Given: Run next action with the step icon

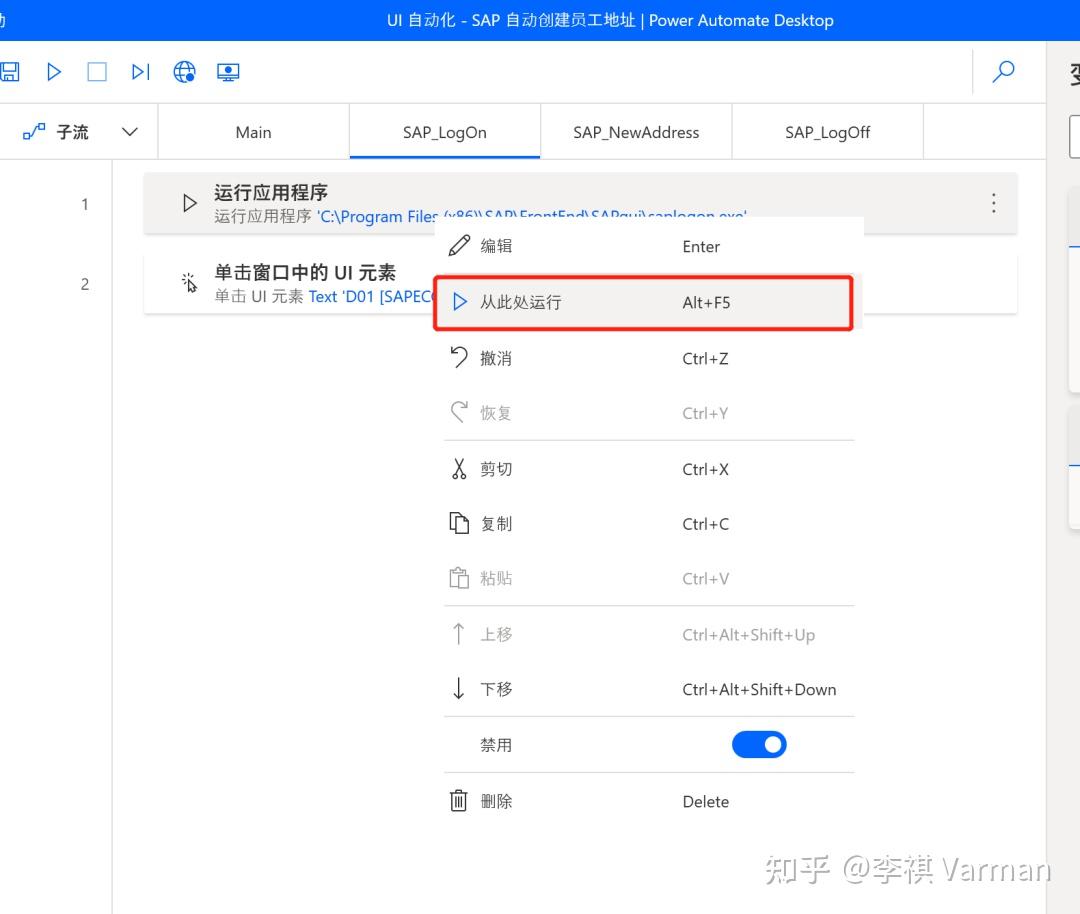Looking at the screenshot, I should [140, 71].
